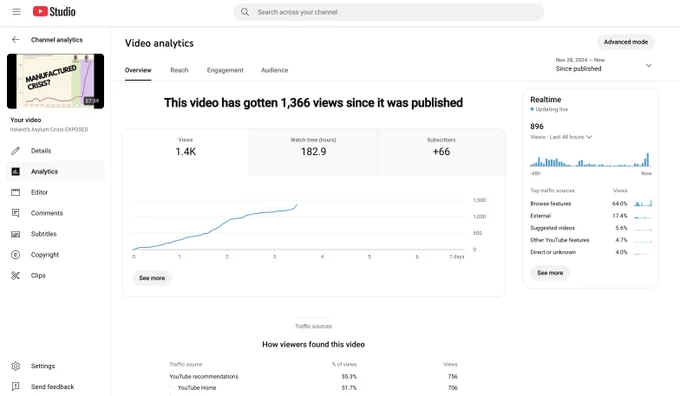Click the back arrow to Channel analytics
This screenshot has height=396, width=680.
coord(16,39)
